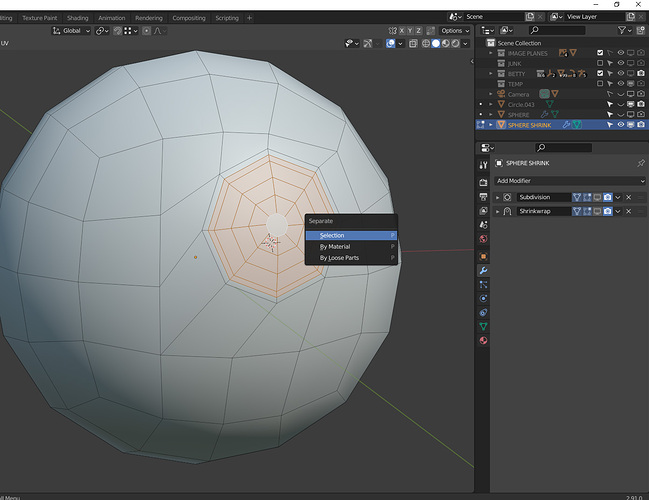Enable the JUNK collection checkbox

pos(600,63)
